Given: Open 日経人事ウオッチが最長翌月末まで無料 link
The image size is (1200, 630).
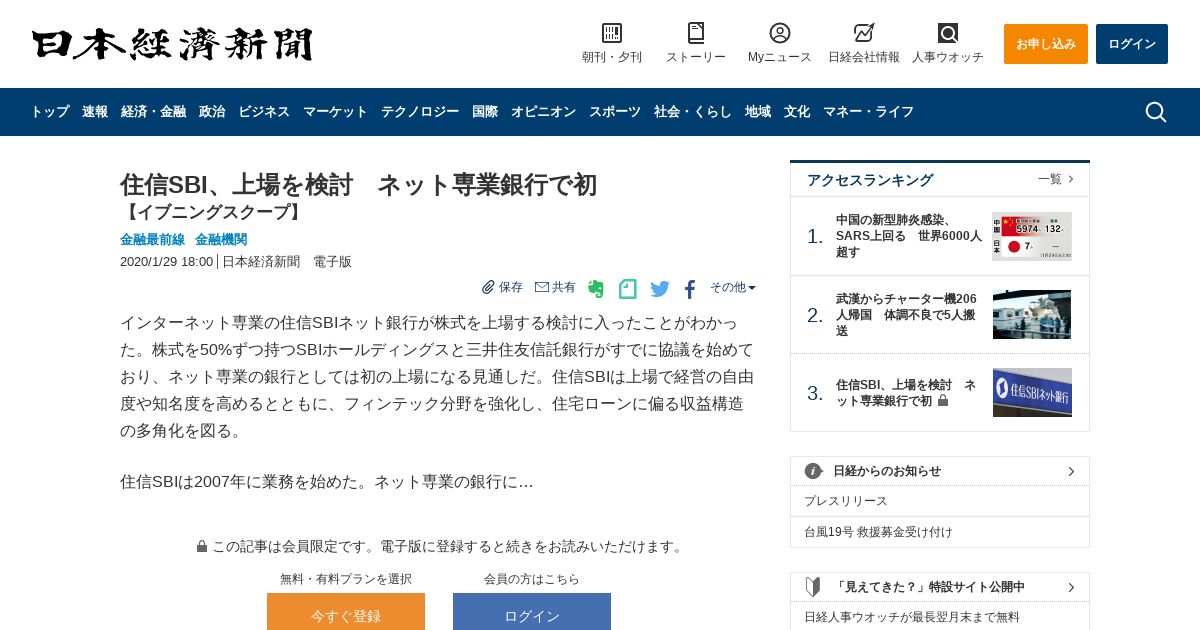Looking at the screenshot, I should point(912,617).
